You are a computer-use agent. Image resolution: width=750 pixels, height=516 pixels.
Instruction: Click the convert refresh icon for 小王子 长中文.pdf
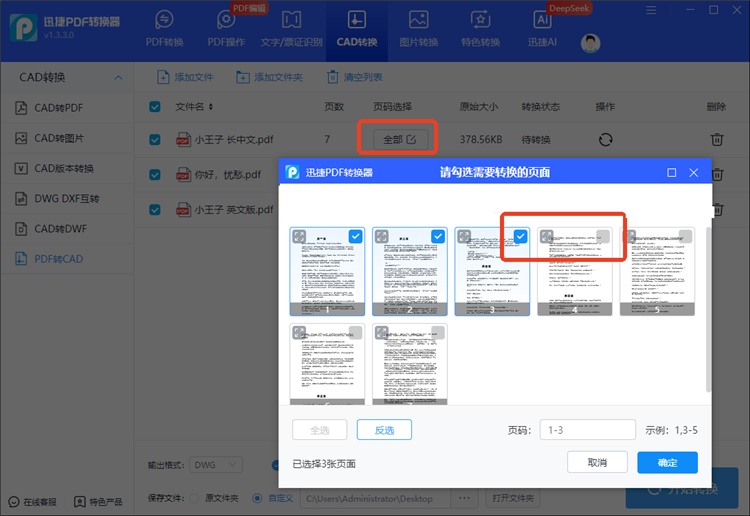pos(606,140)
